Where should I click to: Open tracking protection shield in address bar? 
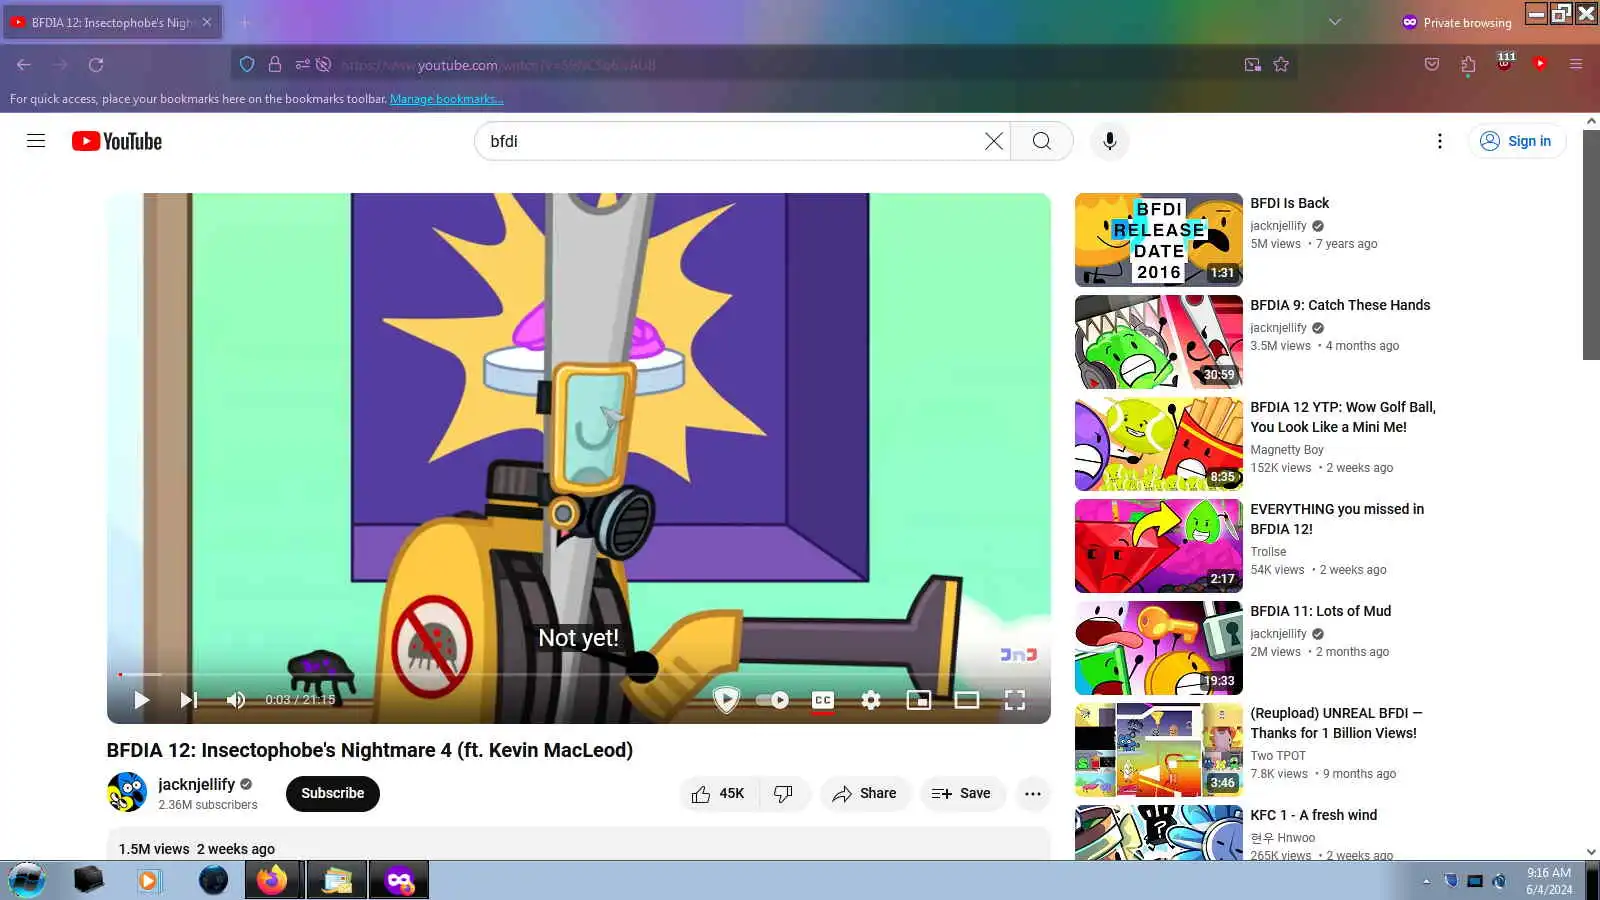(x=247, y=65)
